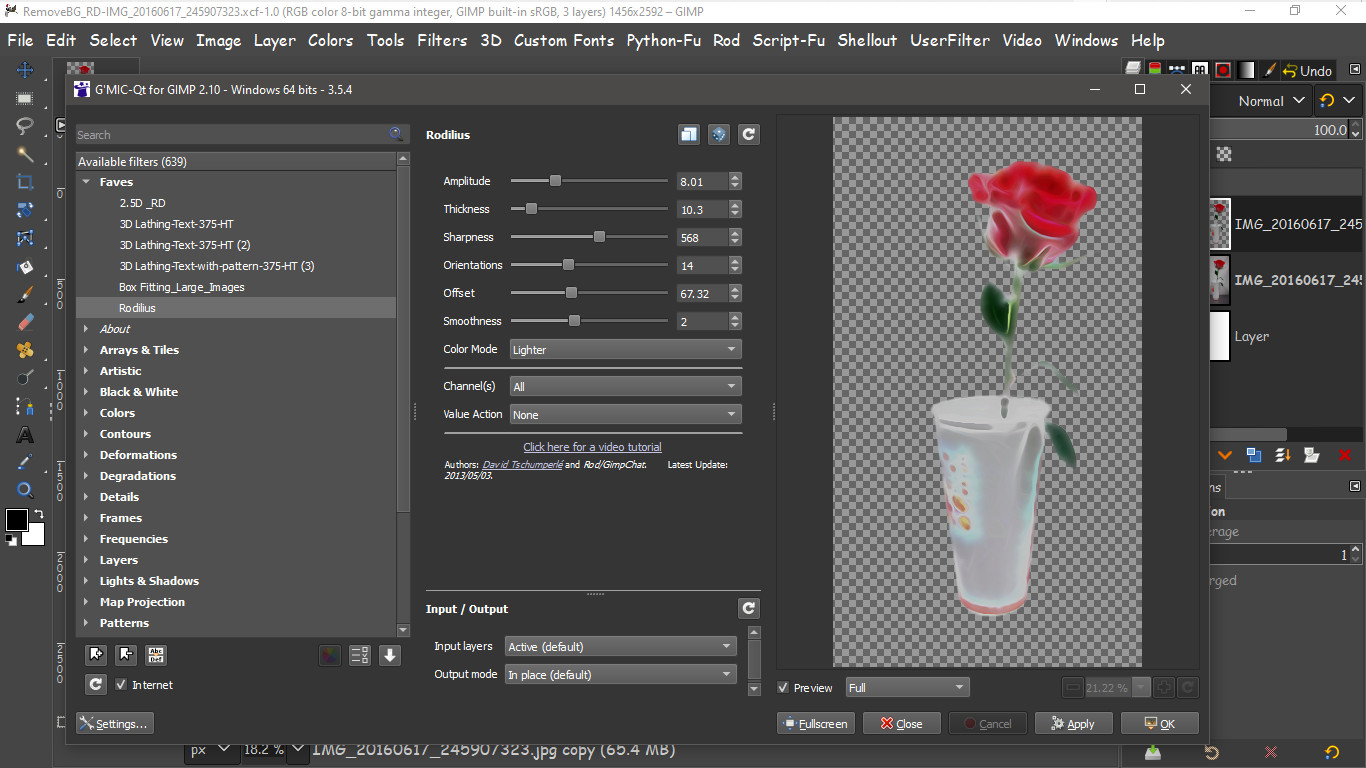Click the Sharpness slider

coord(599,237)
